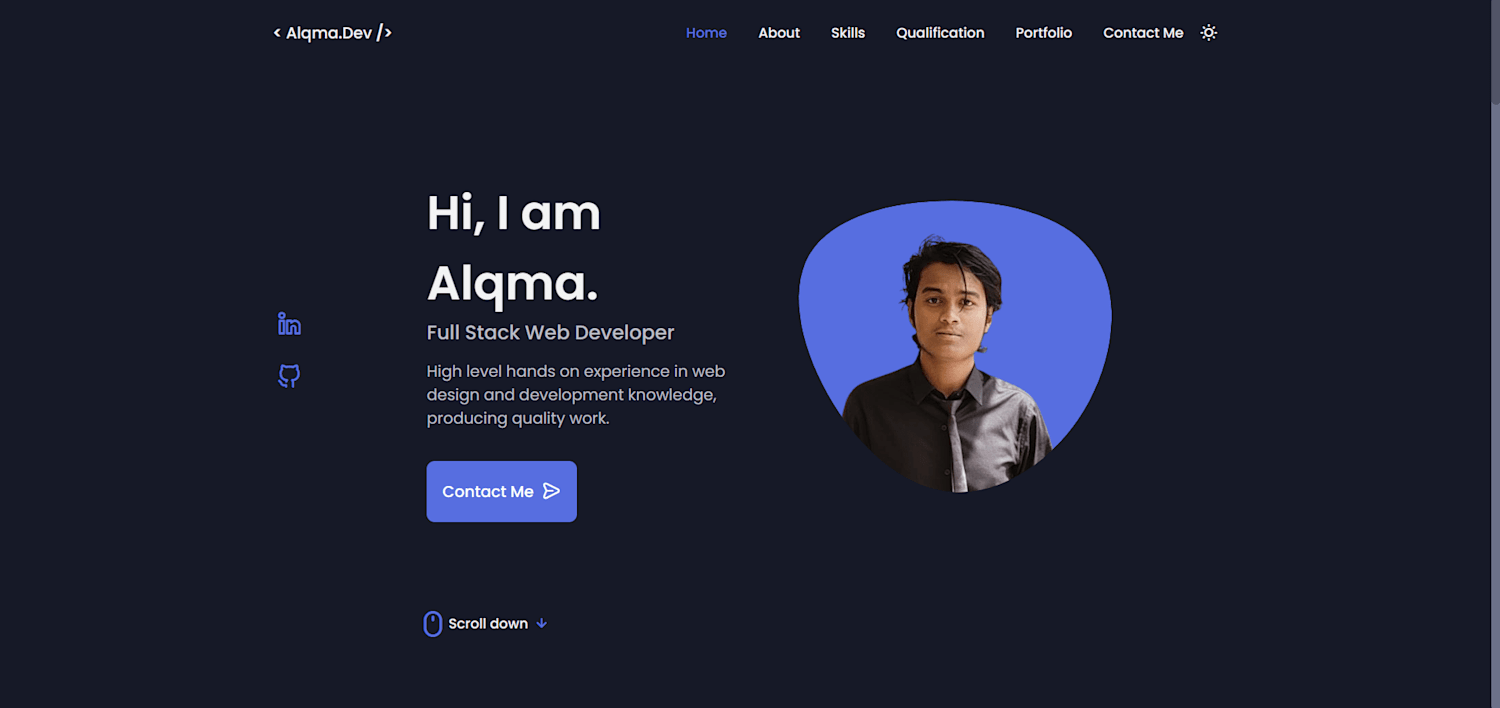Toggle the light/dark theme sun icon
This screenshot has height=708, width=1500.
1209,33
